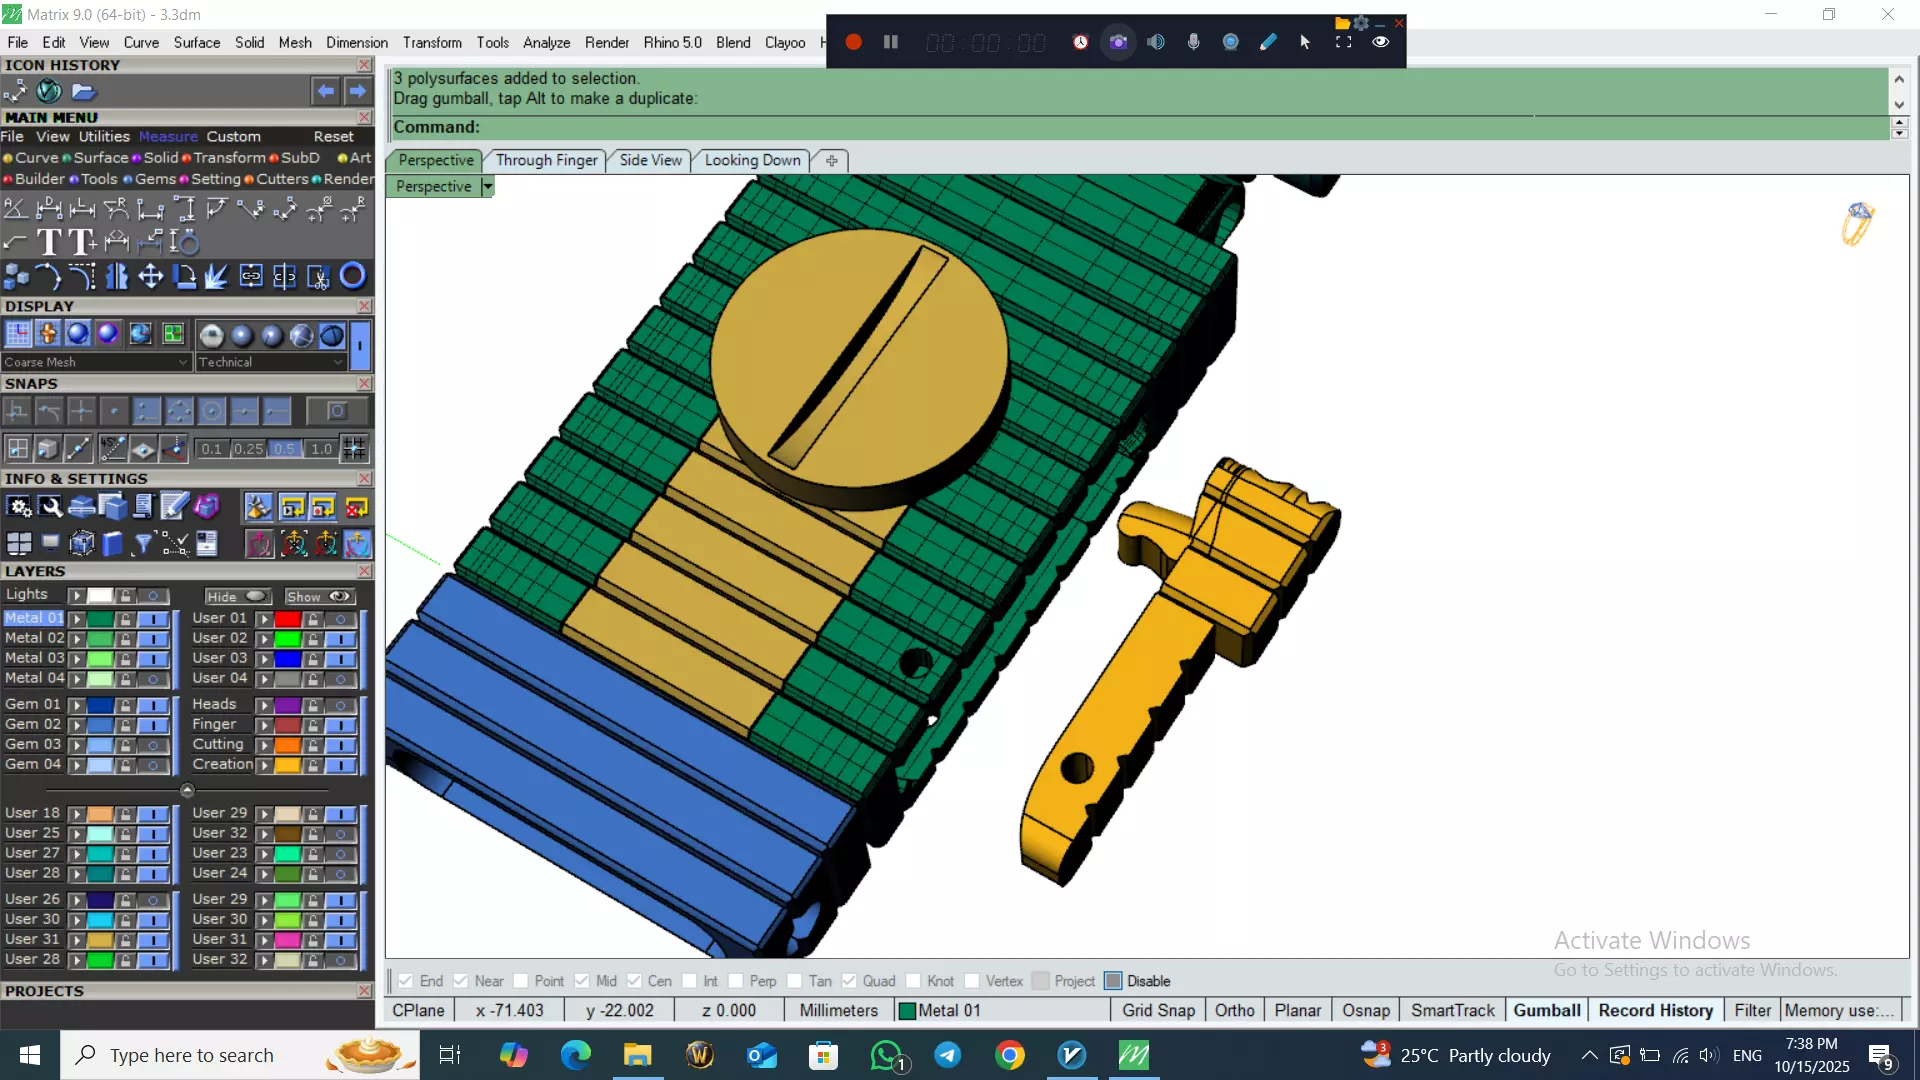Expand the Lights layer arrow
The height and width of the screenshot is (1080, 1920).
[x=76, y=595]
